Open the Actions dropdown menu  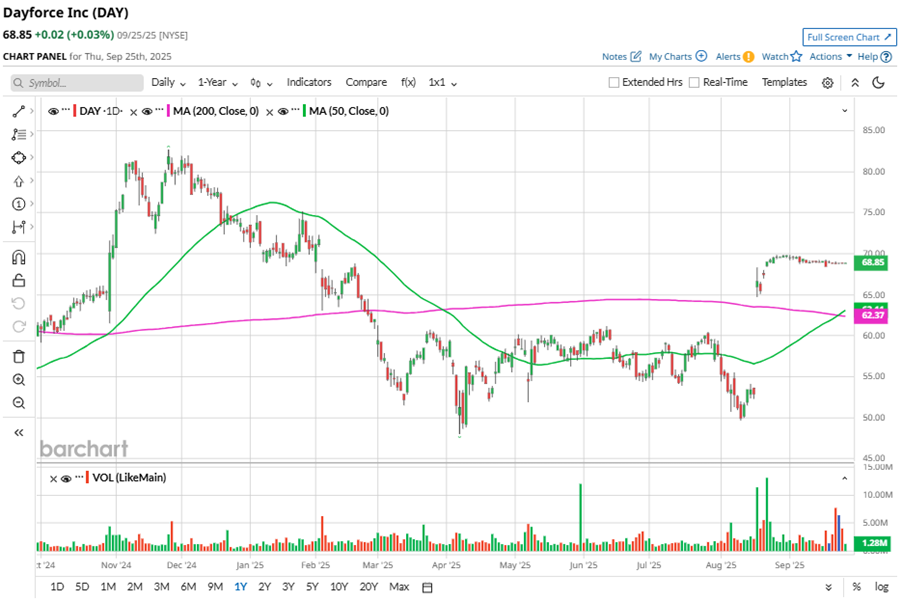pos(830,57)
